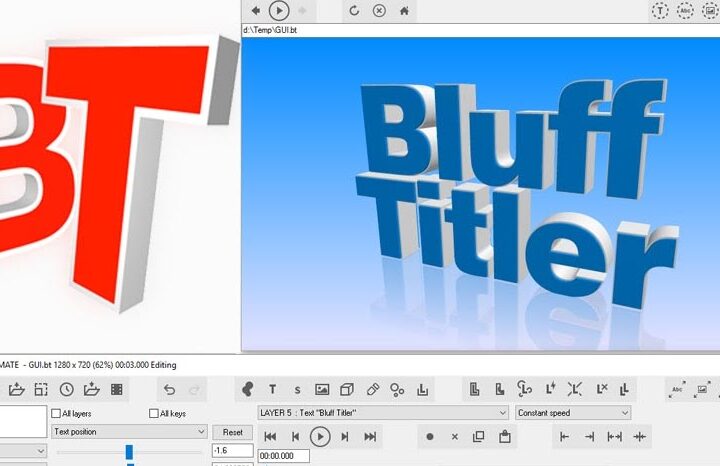
Task: Click the L icon with looping arrow
Action: [524, 389]
